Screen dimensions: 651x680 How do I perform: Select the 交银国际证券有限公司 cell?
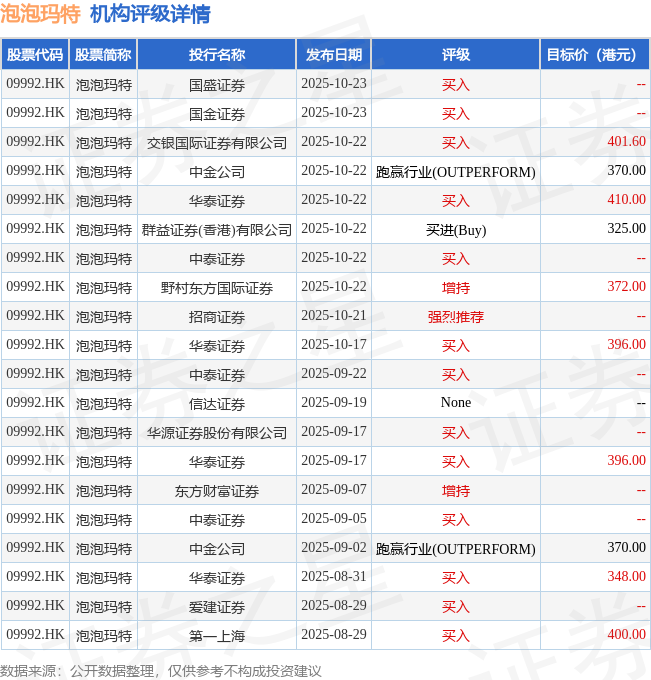(x=217, y=142)
